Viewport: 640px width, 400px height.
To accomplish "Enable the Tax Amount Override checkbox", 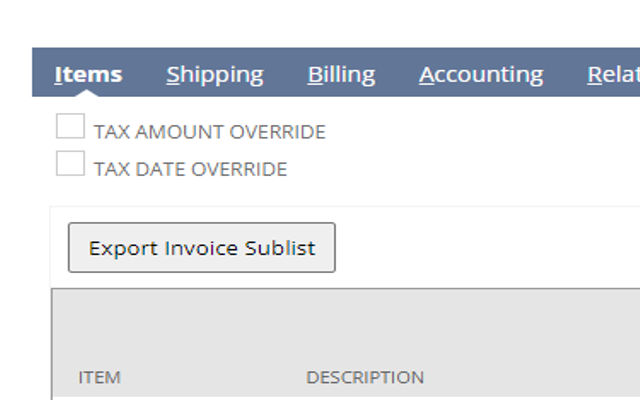I will [71, 126].
